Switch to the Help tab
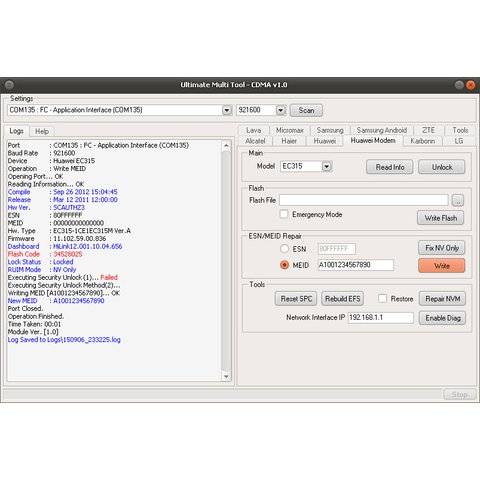The height and width of the screenshot is (480, 480). (x=42, y=131)
